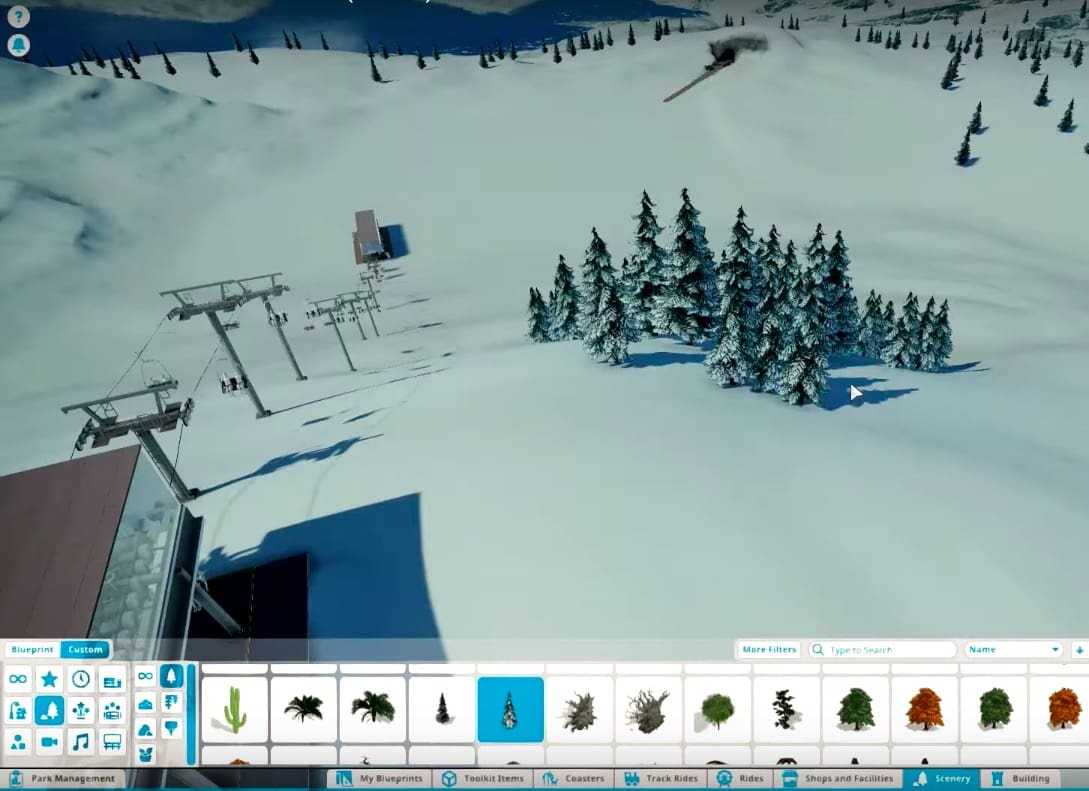This screenshot has width=1089, height=791.
Task: Select the park bench category icon
Action: pos(112,742)
